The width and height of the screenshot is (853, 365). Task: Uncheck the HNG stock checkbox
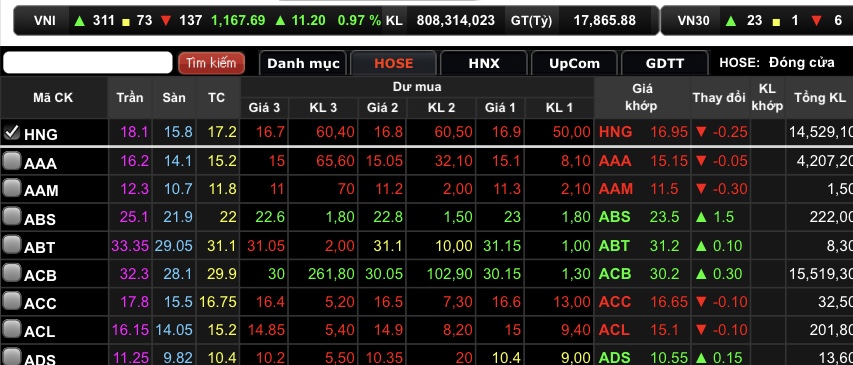(x=11, y=132)
